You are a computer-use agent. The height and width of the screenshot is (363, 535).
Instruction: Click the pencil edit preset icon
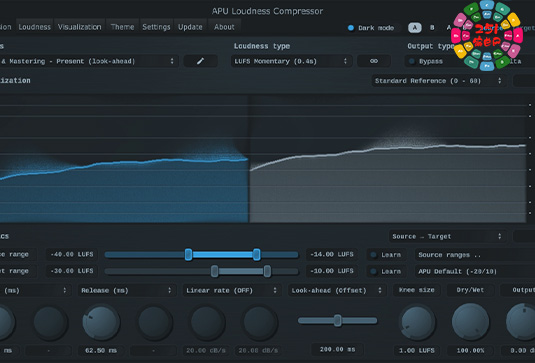click(200, 61)
